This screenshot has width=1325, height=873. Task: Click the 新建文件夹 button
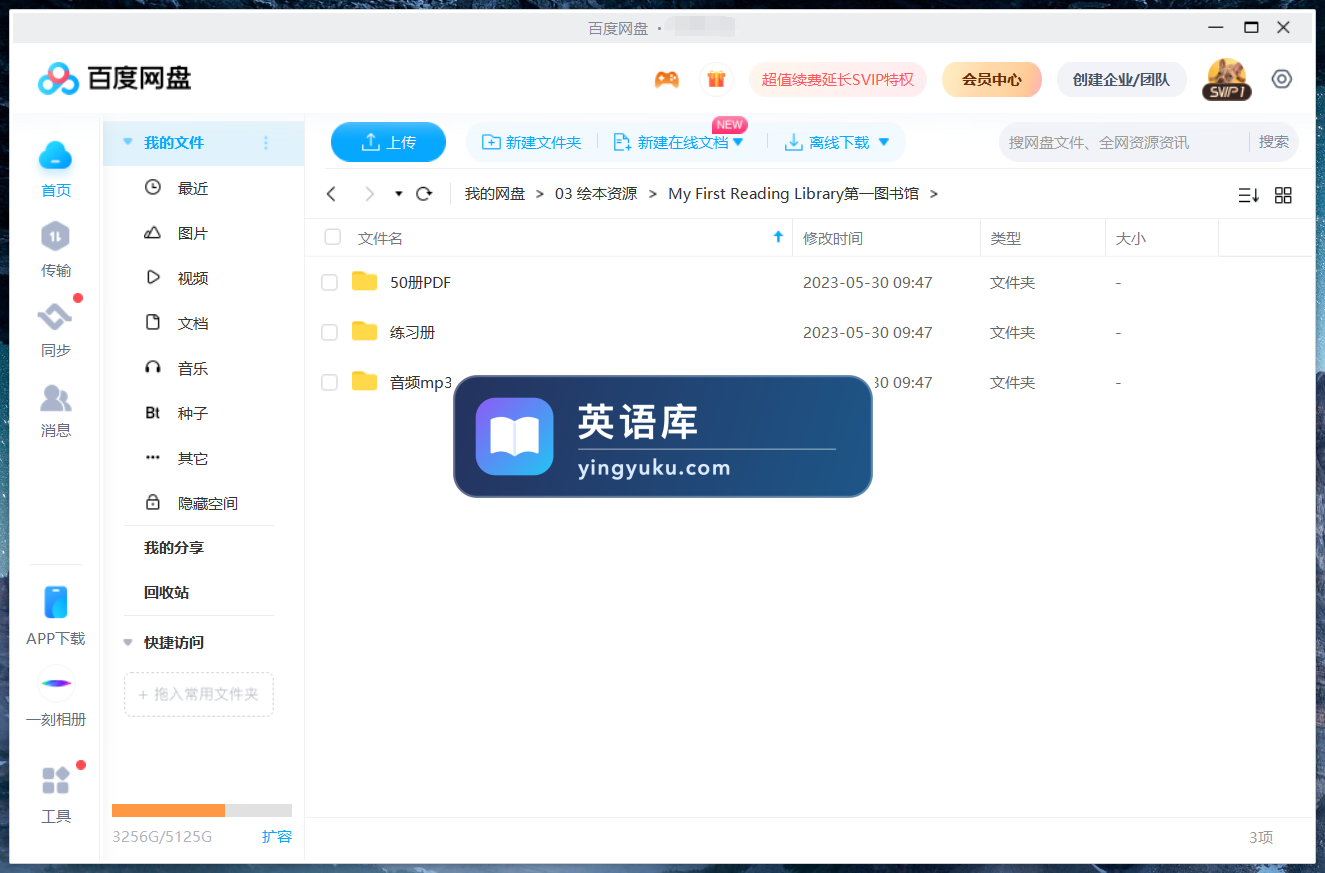(x=532, y=143)
